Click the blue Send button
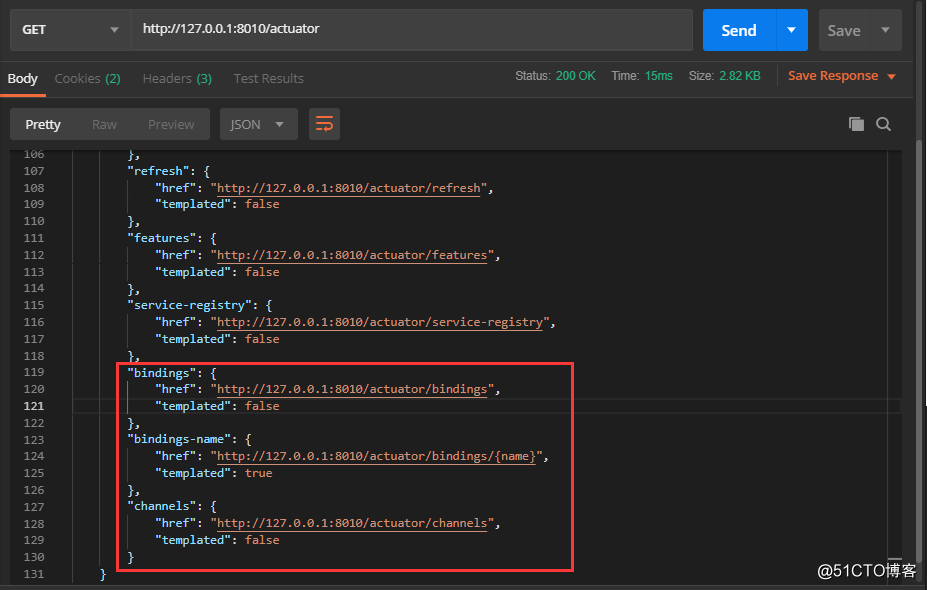927x590 pixels. [739, 30]
